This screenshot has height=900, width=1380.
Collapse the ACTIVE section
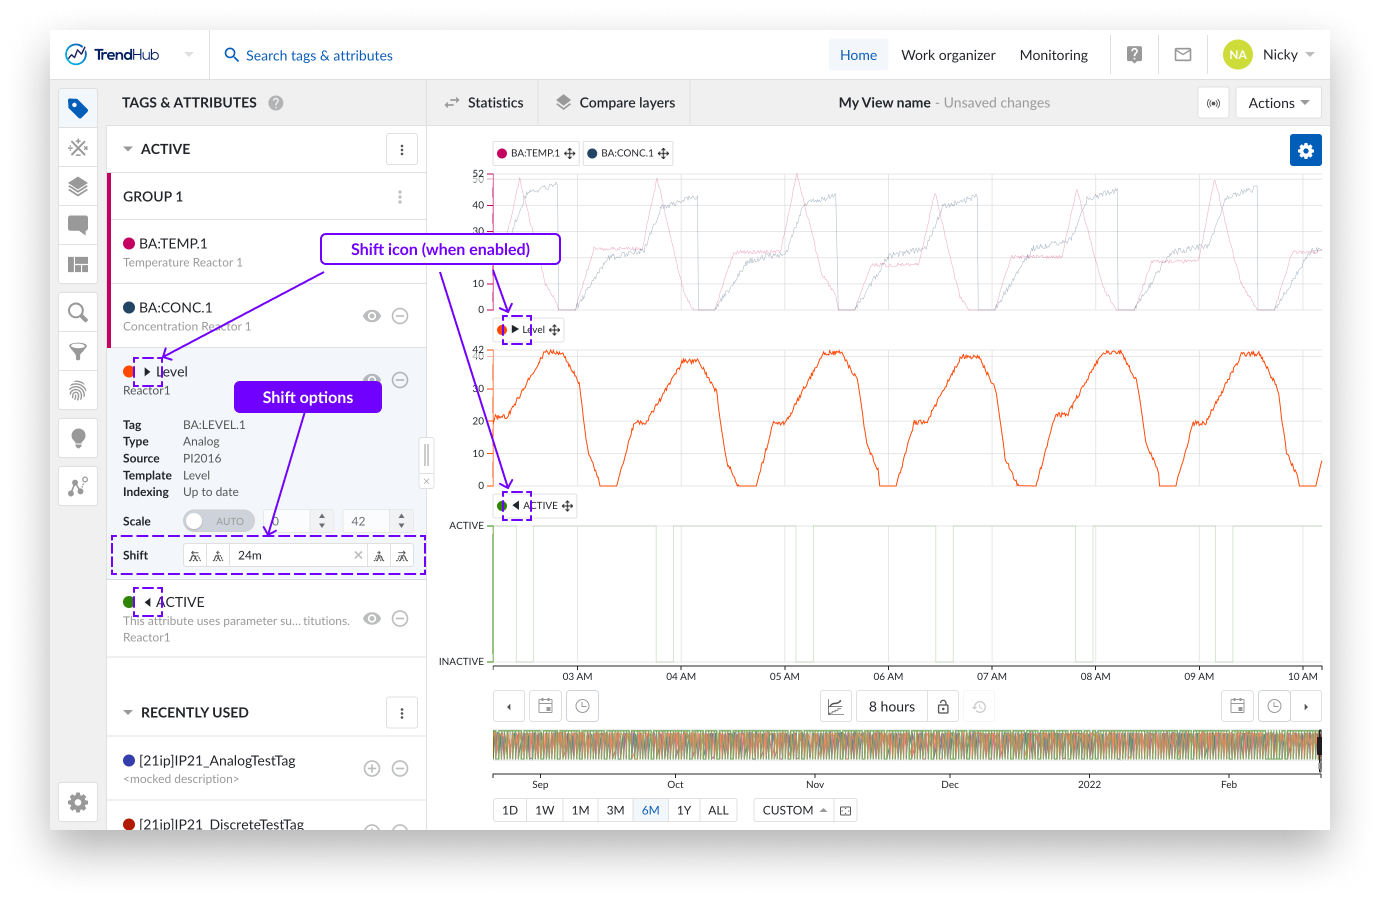tap(128, 149)
